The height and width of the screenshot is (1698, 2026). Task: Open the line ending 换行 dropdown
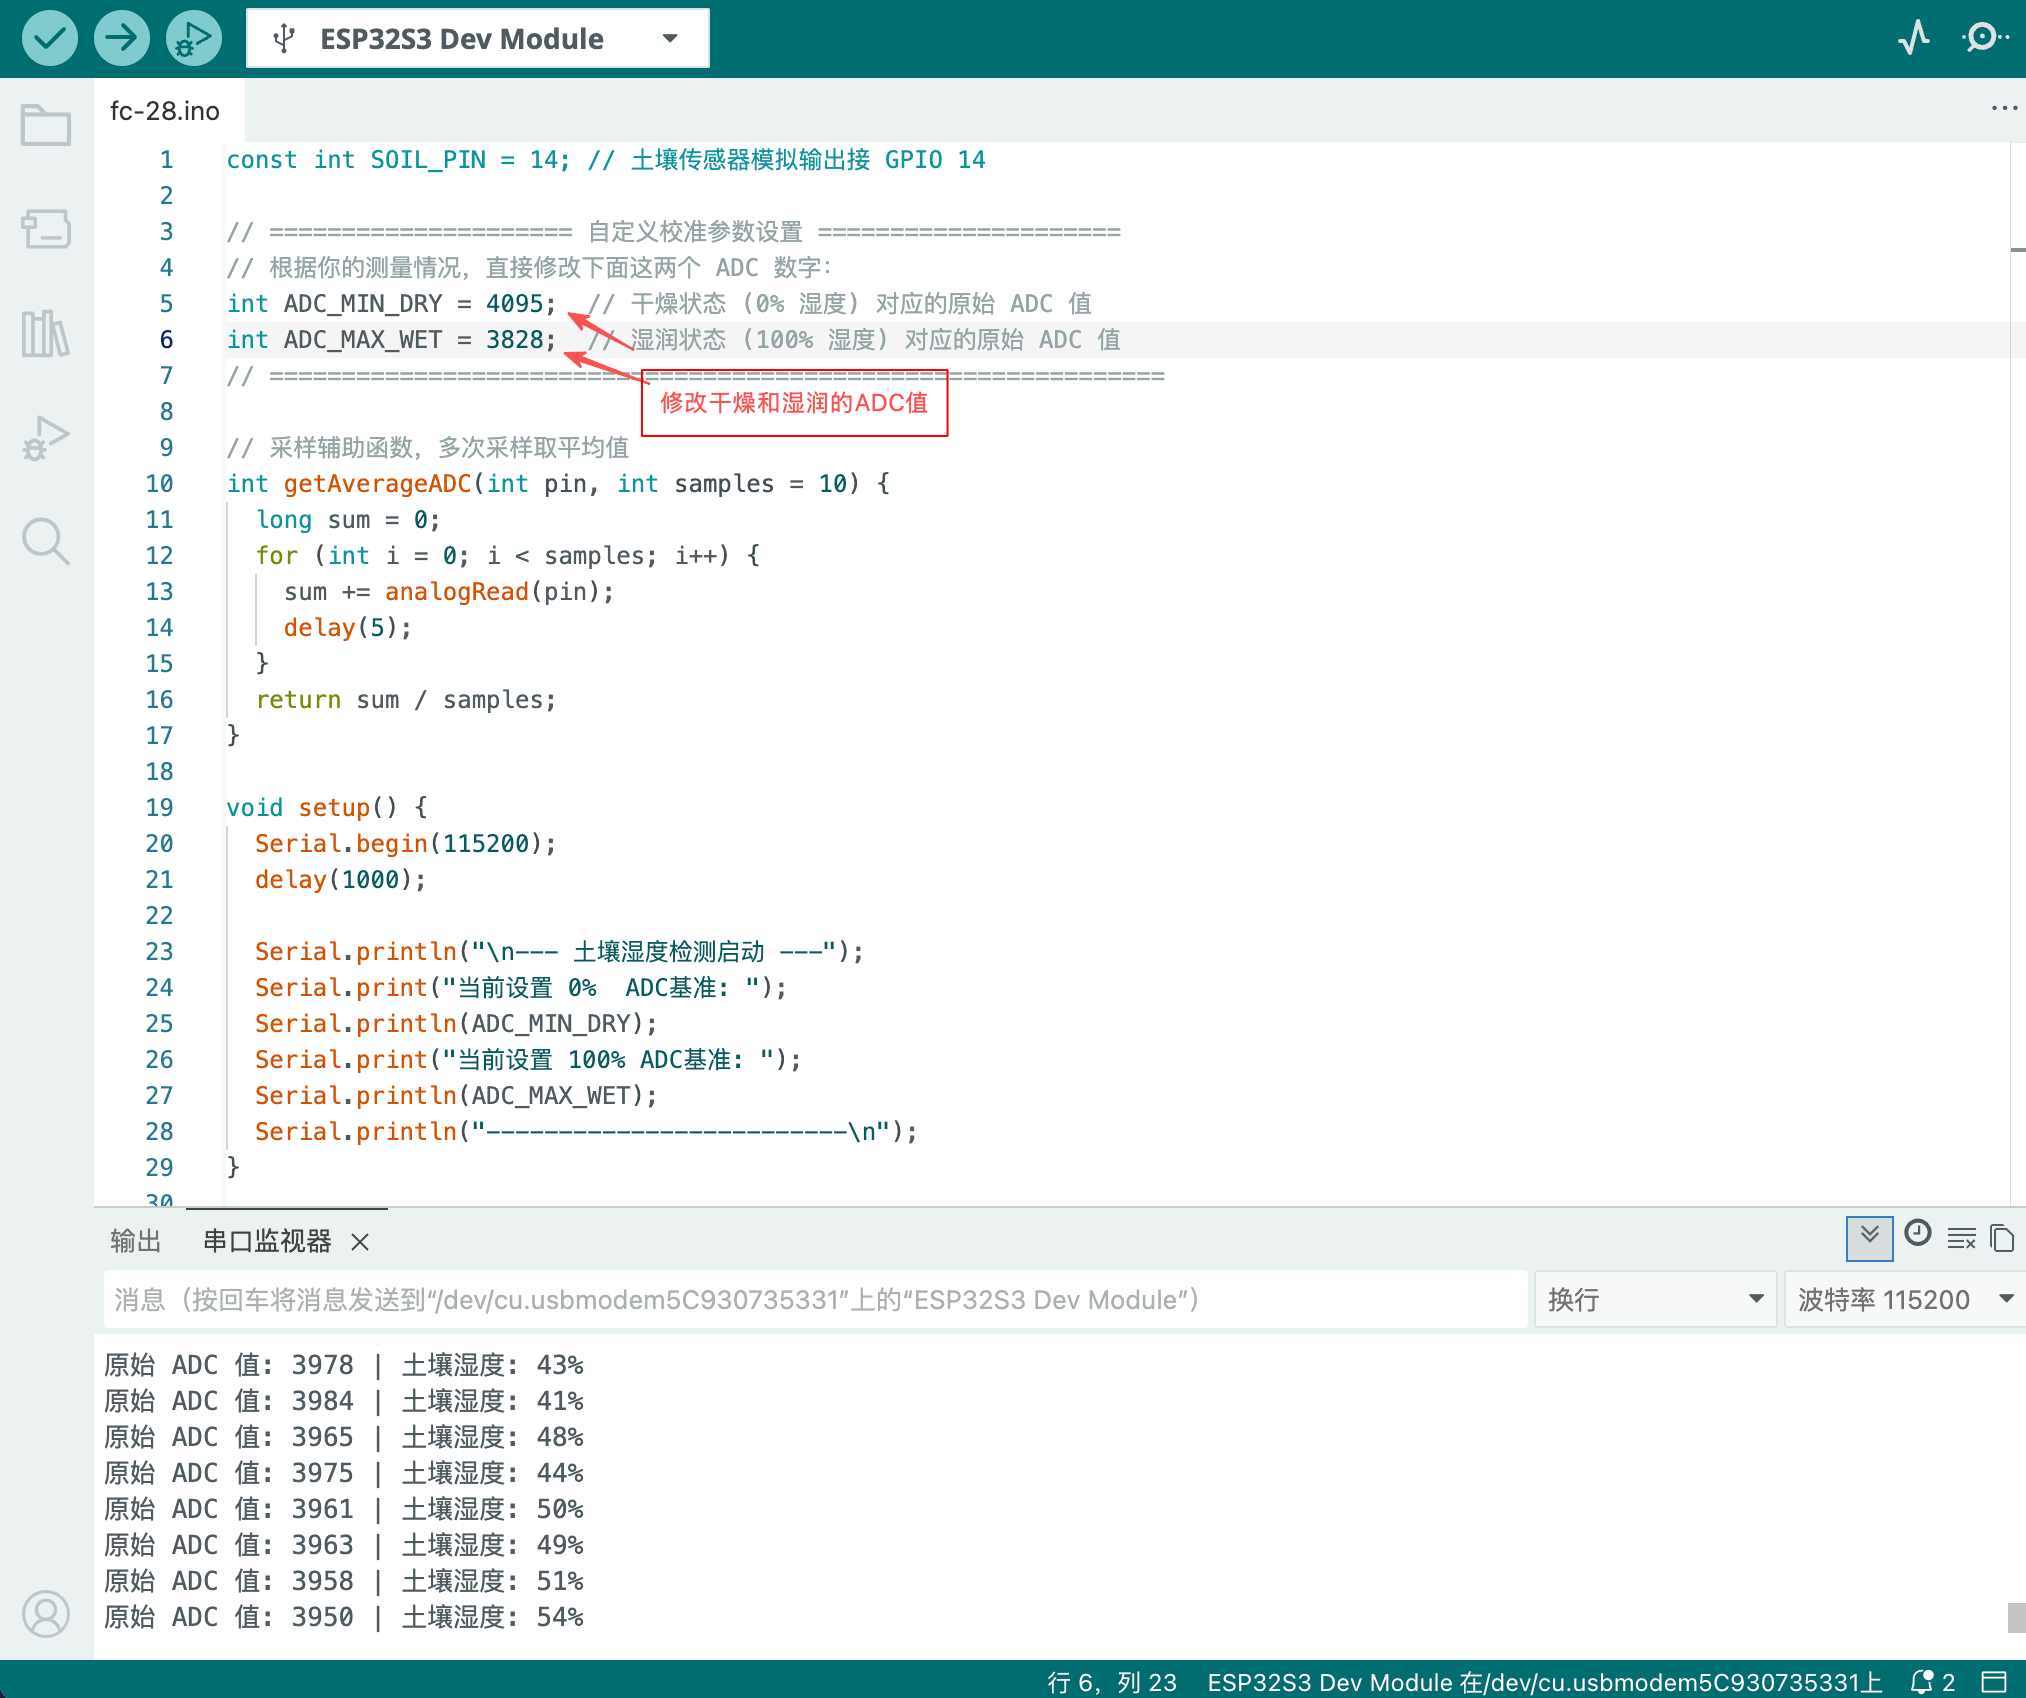point(1655,1299)
